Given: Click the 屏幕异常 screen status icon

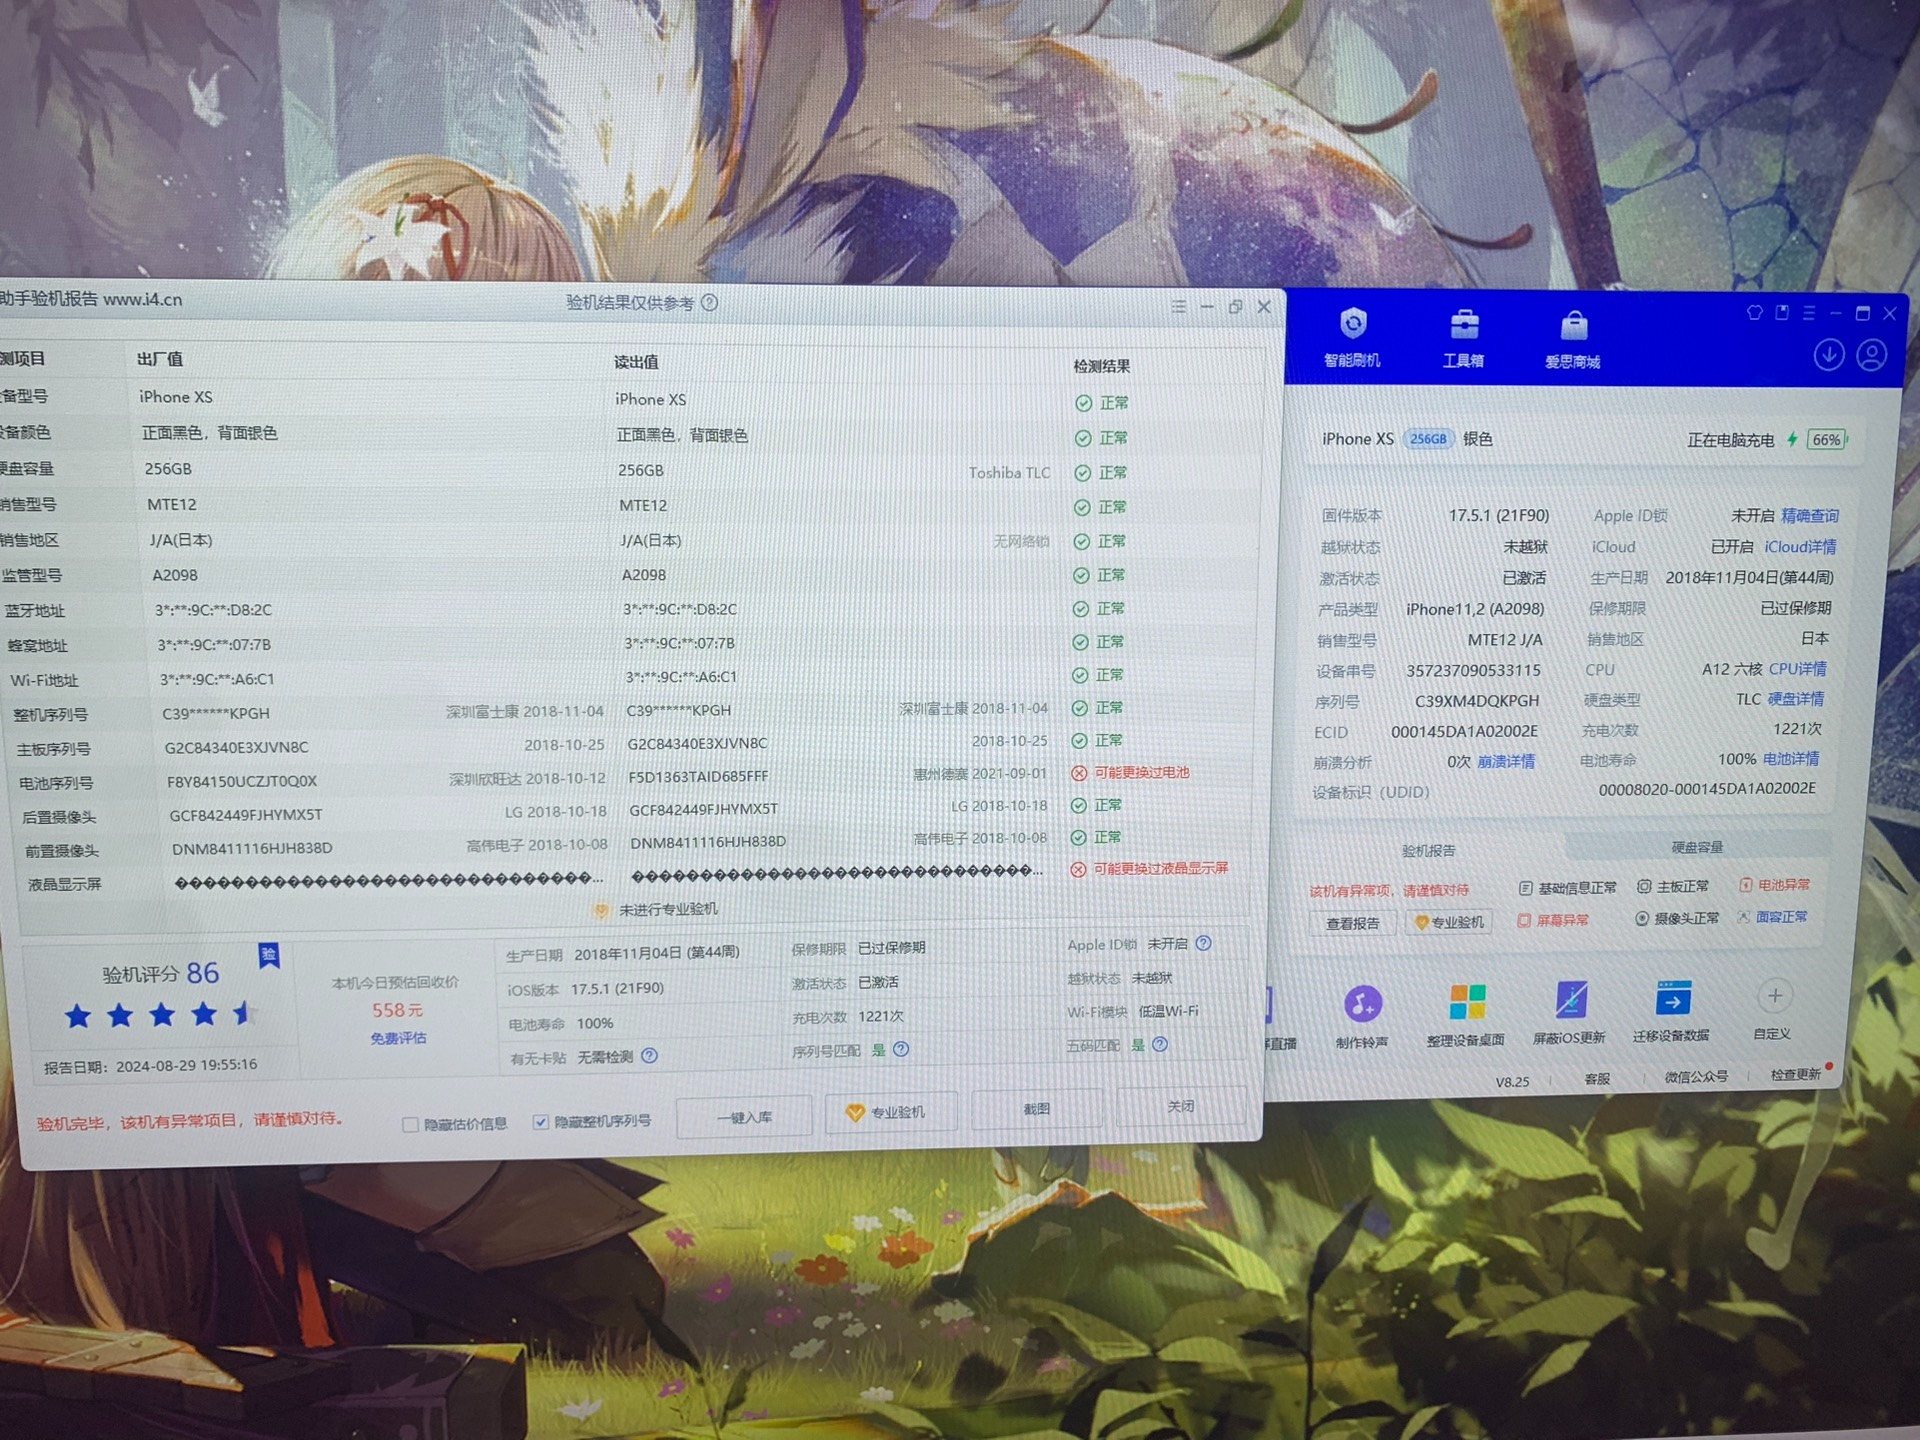Looking at the screenshot, I should [1524, 920].
